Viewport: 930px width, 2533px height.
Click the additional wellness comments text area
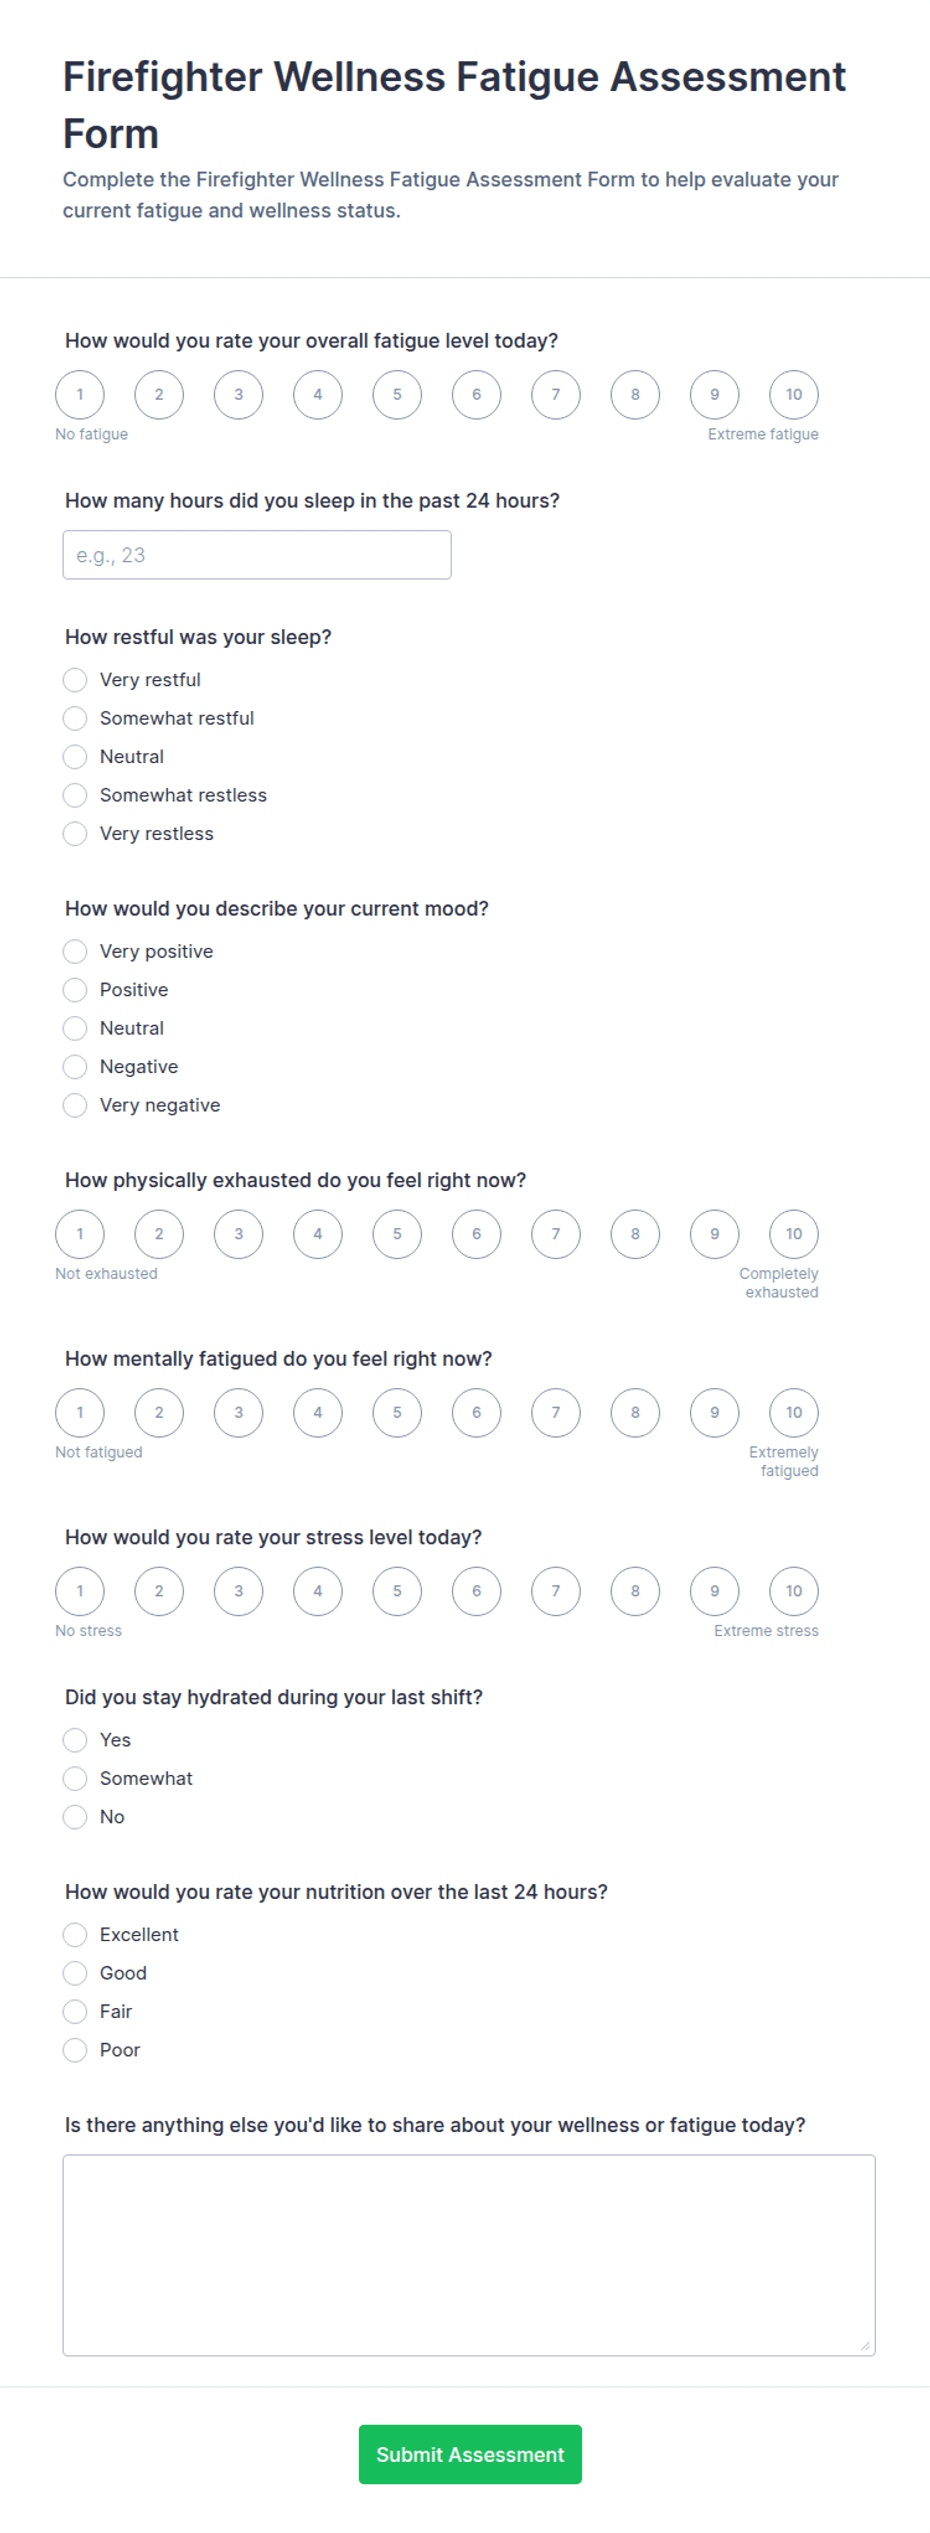click(x=469, y=2255)
